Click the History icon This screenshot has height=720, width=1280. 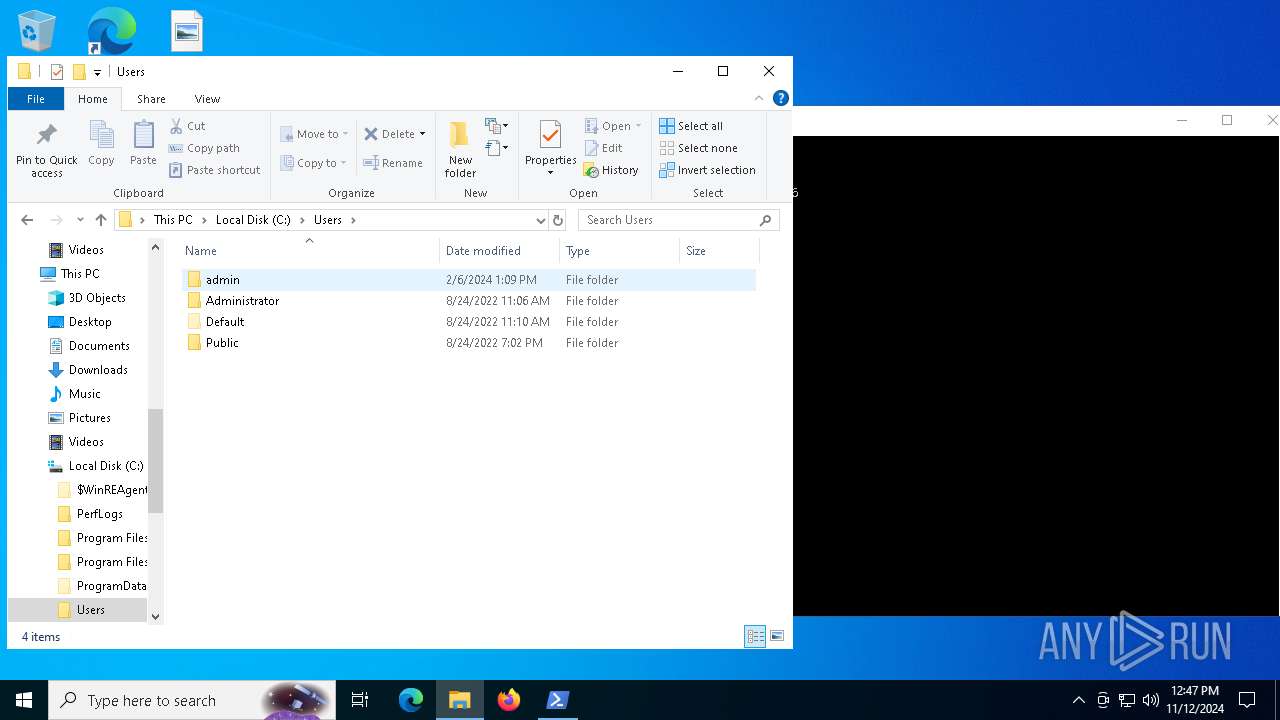591,170
